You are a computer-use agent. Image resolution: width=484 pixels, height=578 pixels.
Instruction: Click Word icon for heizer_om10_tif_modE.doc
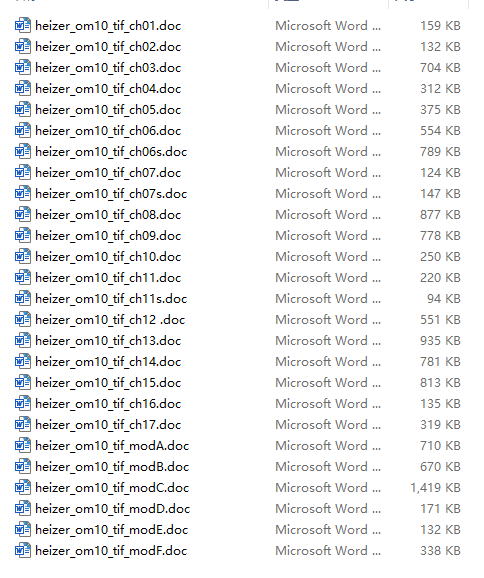22,530
